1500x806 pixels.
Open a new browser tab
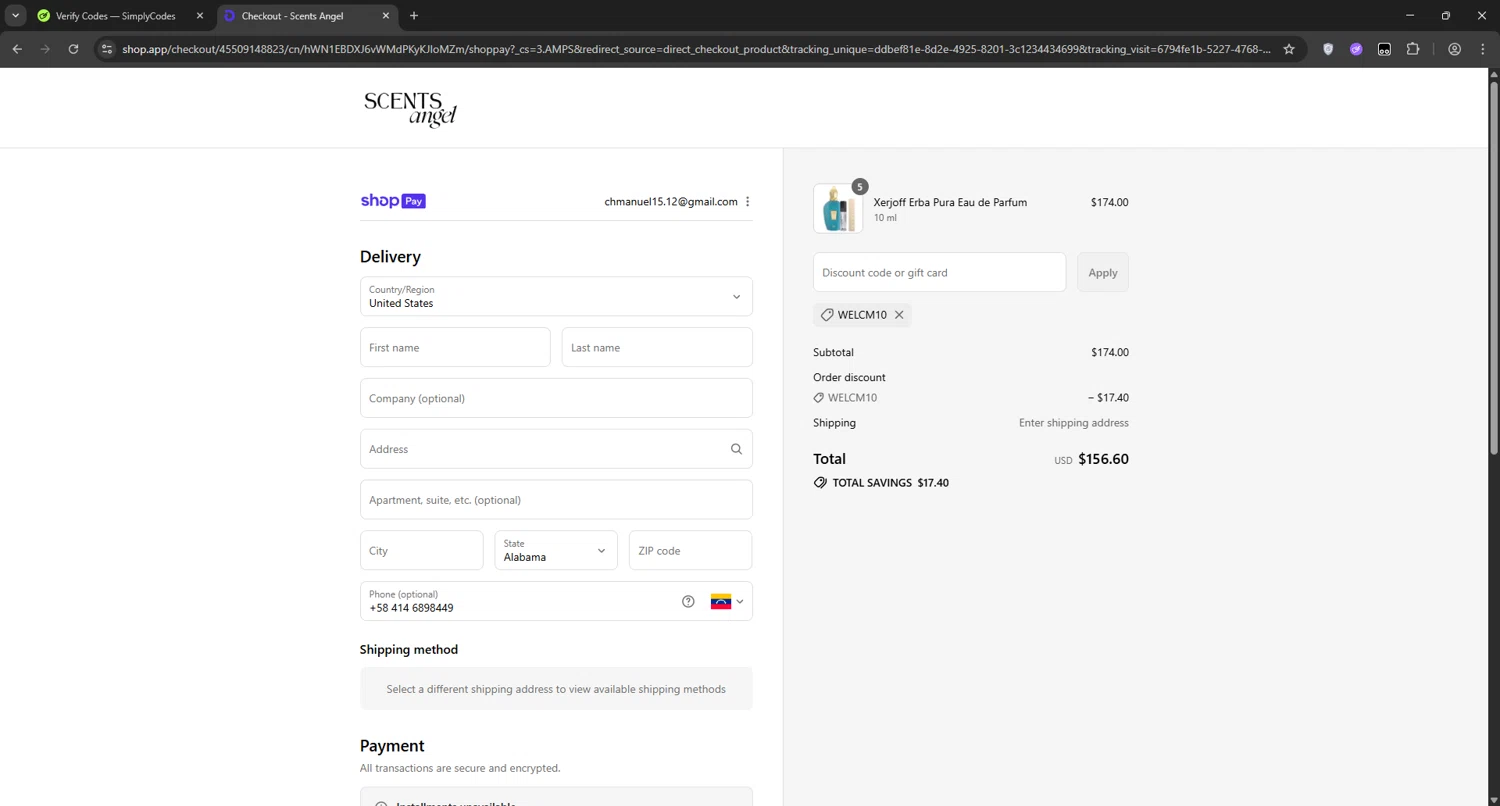(x=414, y=16)
